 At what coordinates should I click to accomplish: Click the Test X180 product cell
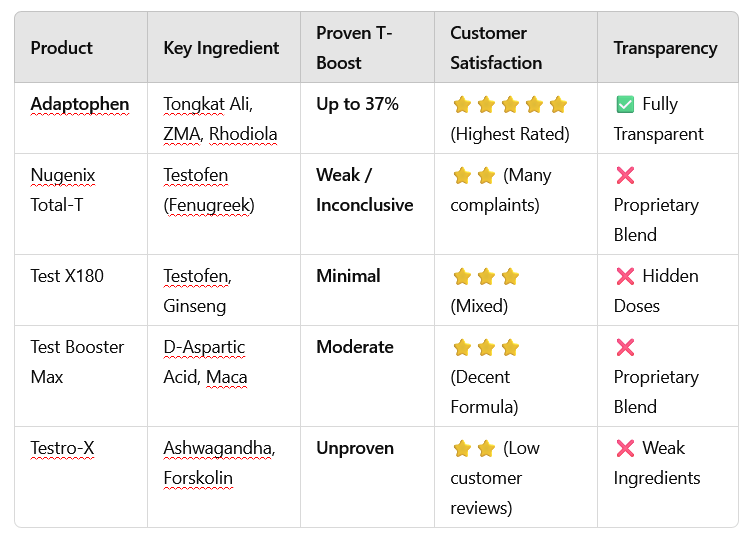point(67,276)
